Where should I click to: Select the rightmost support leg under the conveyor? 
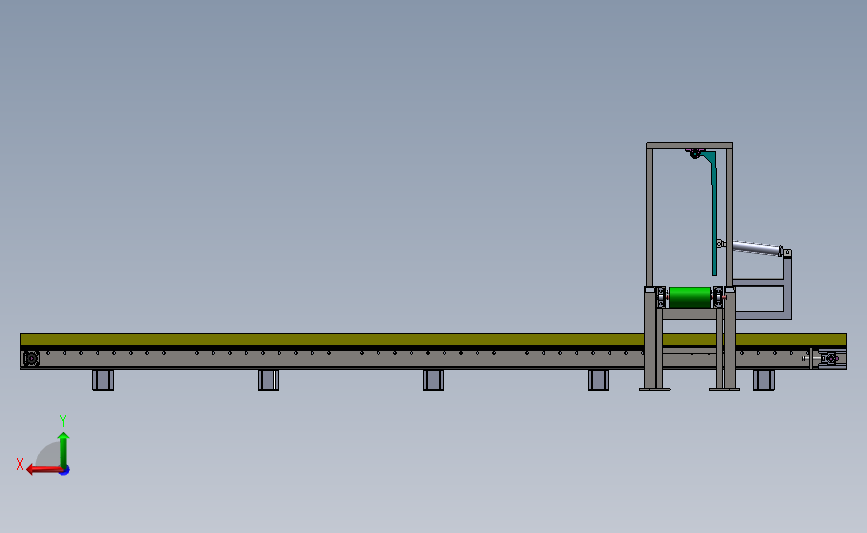point(764,380)
